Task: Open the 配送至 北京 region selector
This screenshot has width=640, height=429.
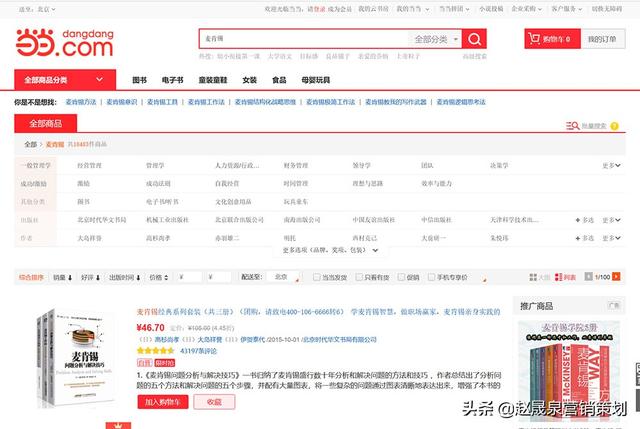Action: click(x=284, y=277)
